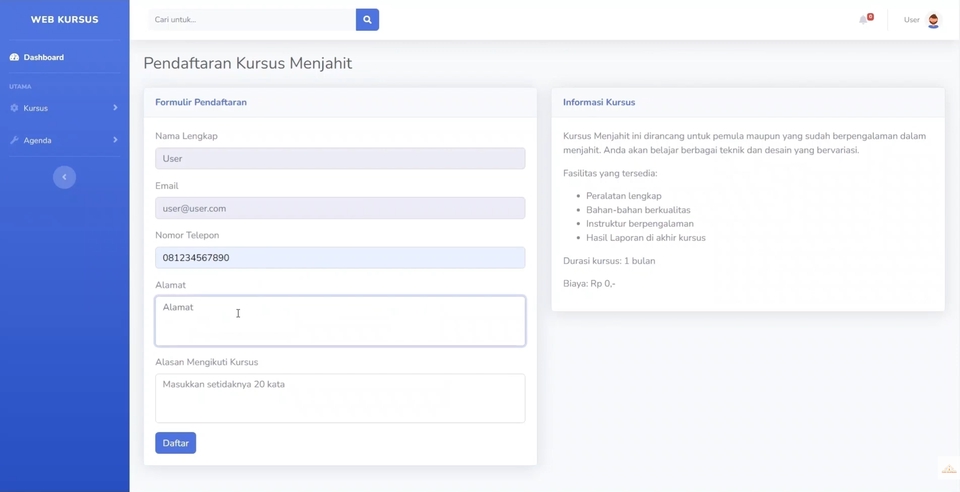Open the Kursus sidebar menu item
The height and width of the screenshot is (492, 960).
click(x=36, y=108)
